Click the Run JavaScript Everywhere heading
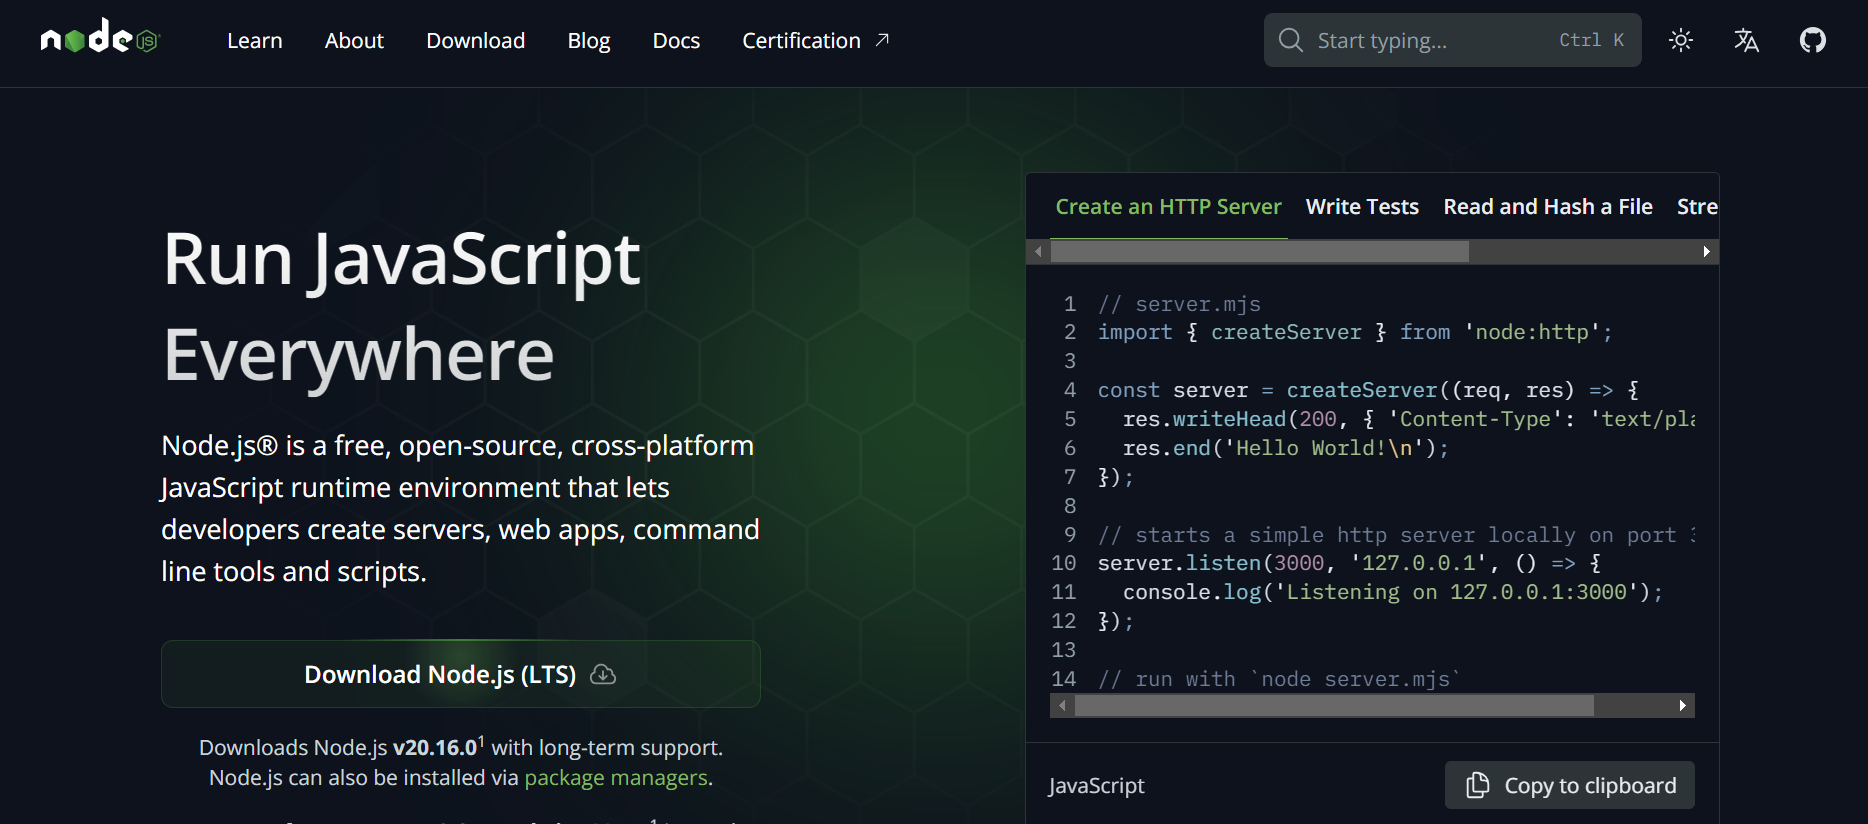This screenshot has height=824, width=1868. 401,306
